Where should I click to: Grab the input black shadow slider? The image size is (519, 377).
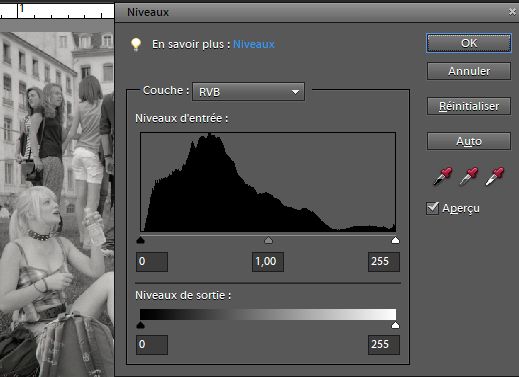coord(141,240)
